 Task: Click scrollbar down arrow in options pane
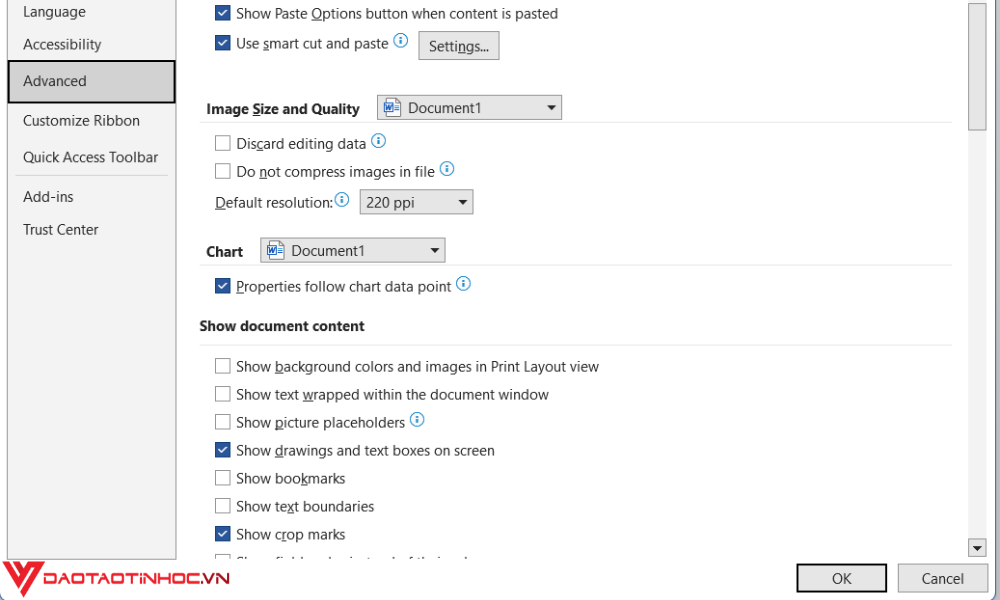coord(977,547)
